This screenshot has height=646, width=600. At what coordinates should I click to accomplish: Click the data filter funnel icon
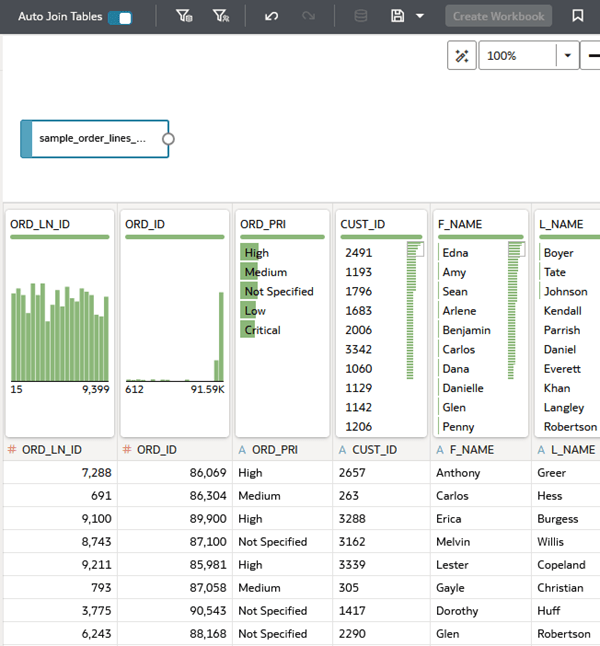184,16
